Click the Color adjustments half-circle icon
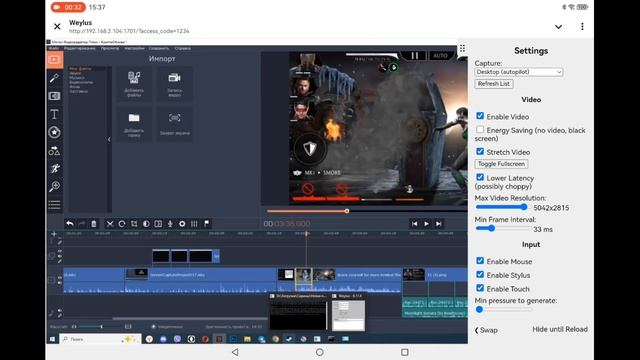The width and height of the screenshot is (640, 360). (x=146, y=224)
